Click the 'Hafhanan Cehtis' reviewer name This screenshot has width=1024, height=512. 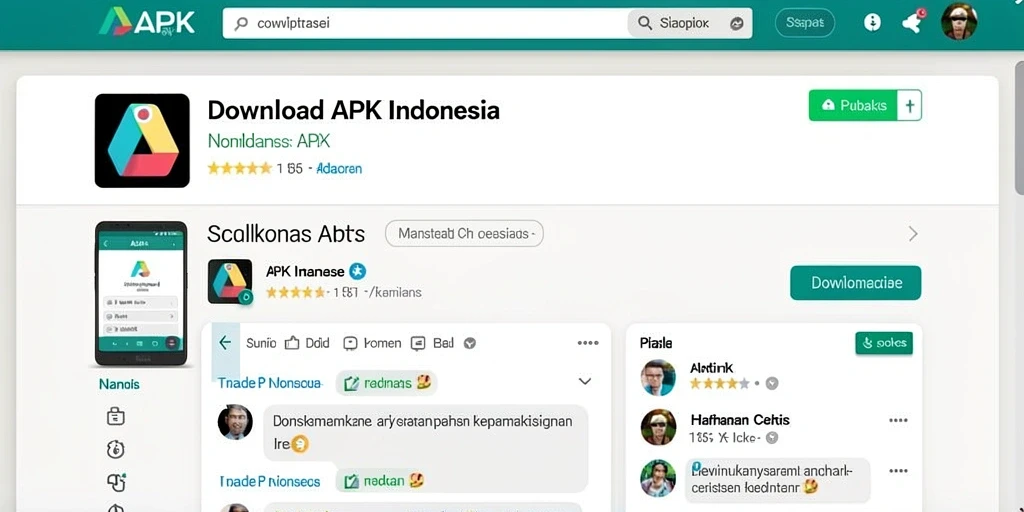coord(740,419)
